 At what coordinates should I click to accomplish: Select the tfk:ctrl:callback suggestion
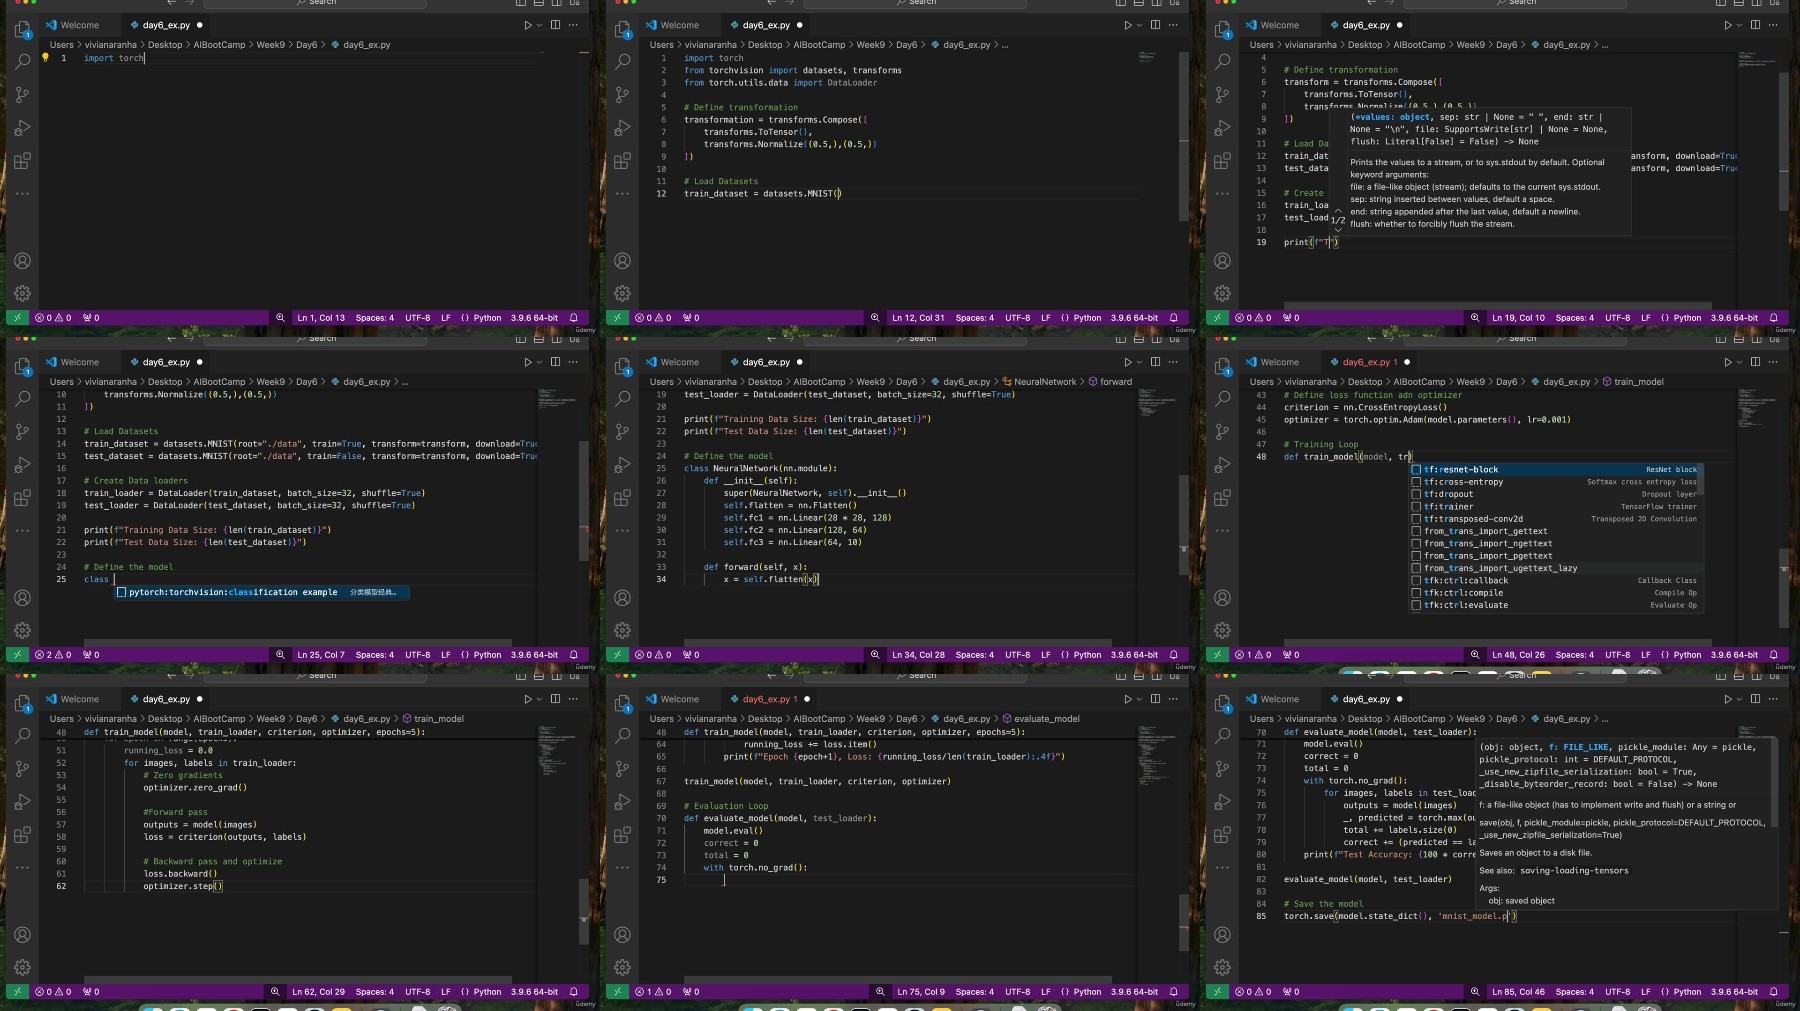coord(1555,581)
